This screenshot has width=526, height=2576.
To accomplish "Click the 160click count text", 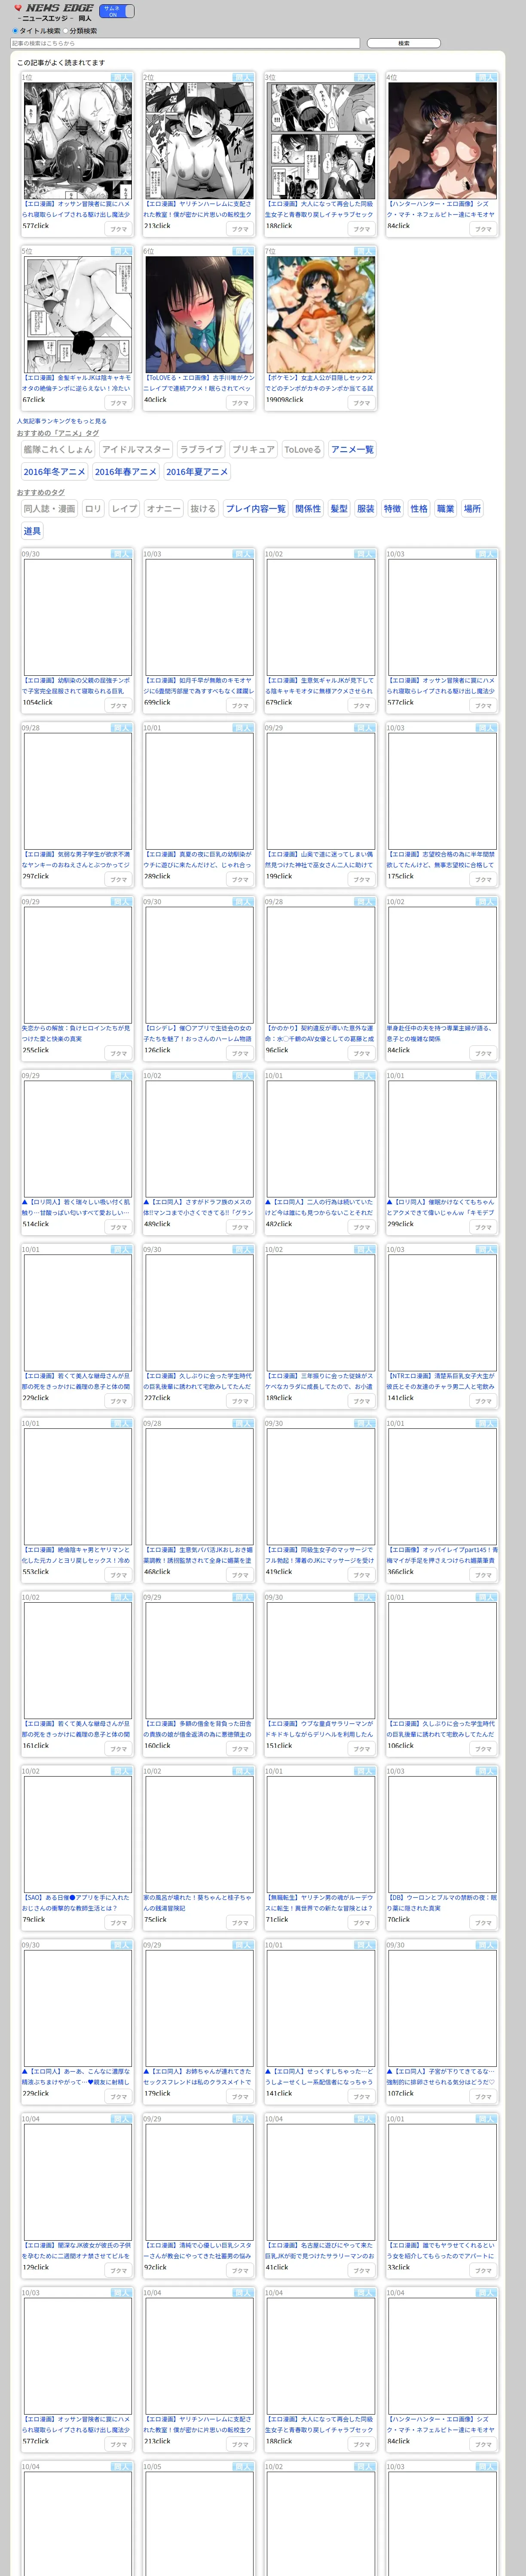I will point(157,1746).
